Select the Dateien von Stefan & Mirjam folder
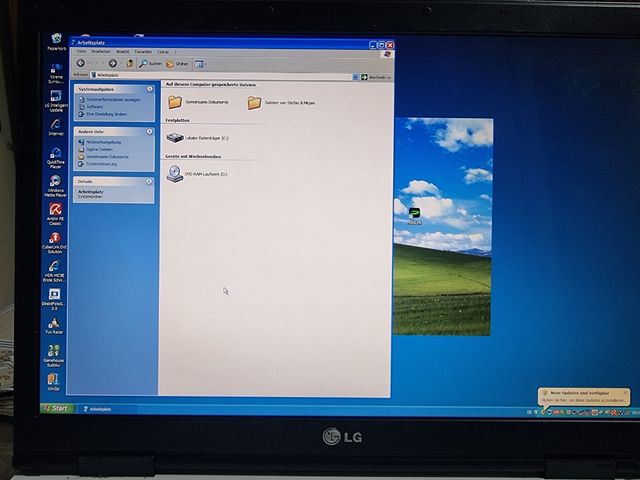Viewport: 640px width, 480px height. coord(282,103)
